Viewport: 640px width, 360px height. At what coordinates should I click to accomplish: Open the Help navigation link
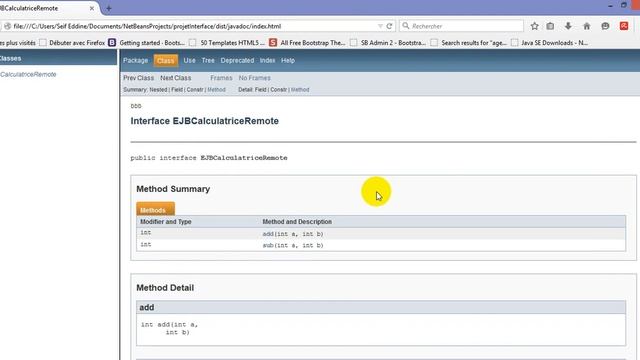tap(288, 60)
